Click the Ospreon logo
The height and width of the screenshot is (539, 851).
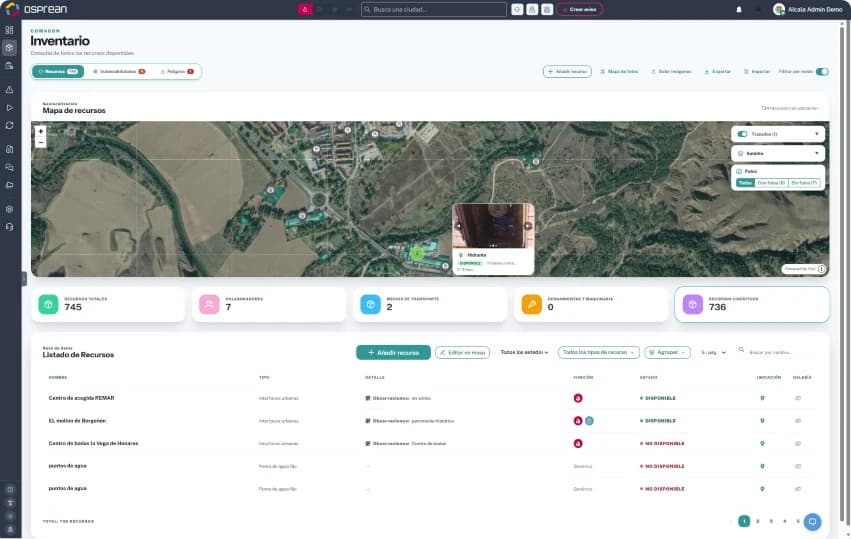tap(36, 9)
